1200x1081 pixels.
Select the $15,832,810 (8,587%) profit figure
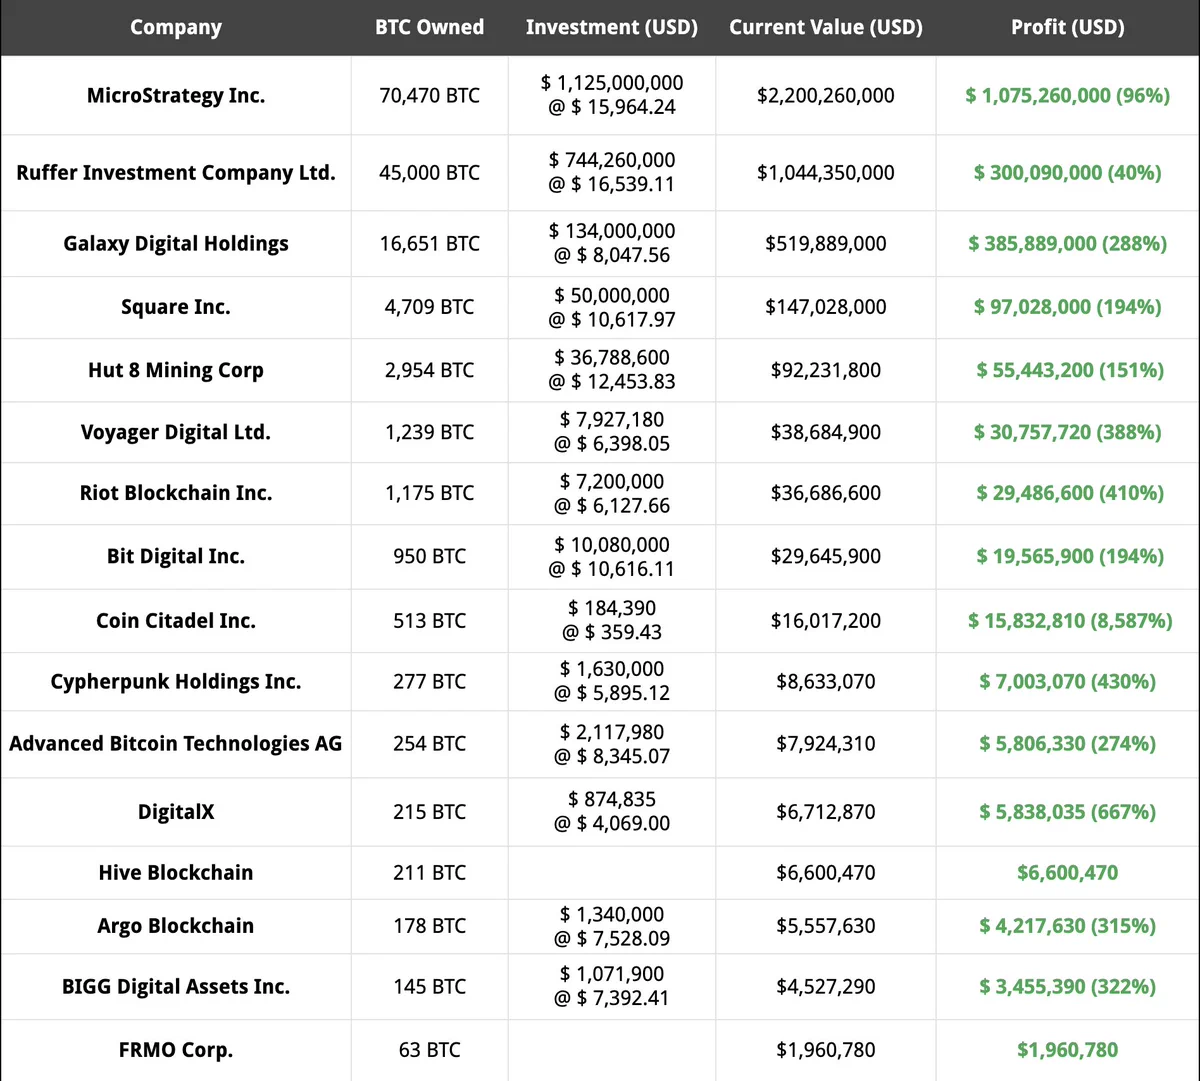[x=1068, y=621]
